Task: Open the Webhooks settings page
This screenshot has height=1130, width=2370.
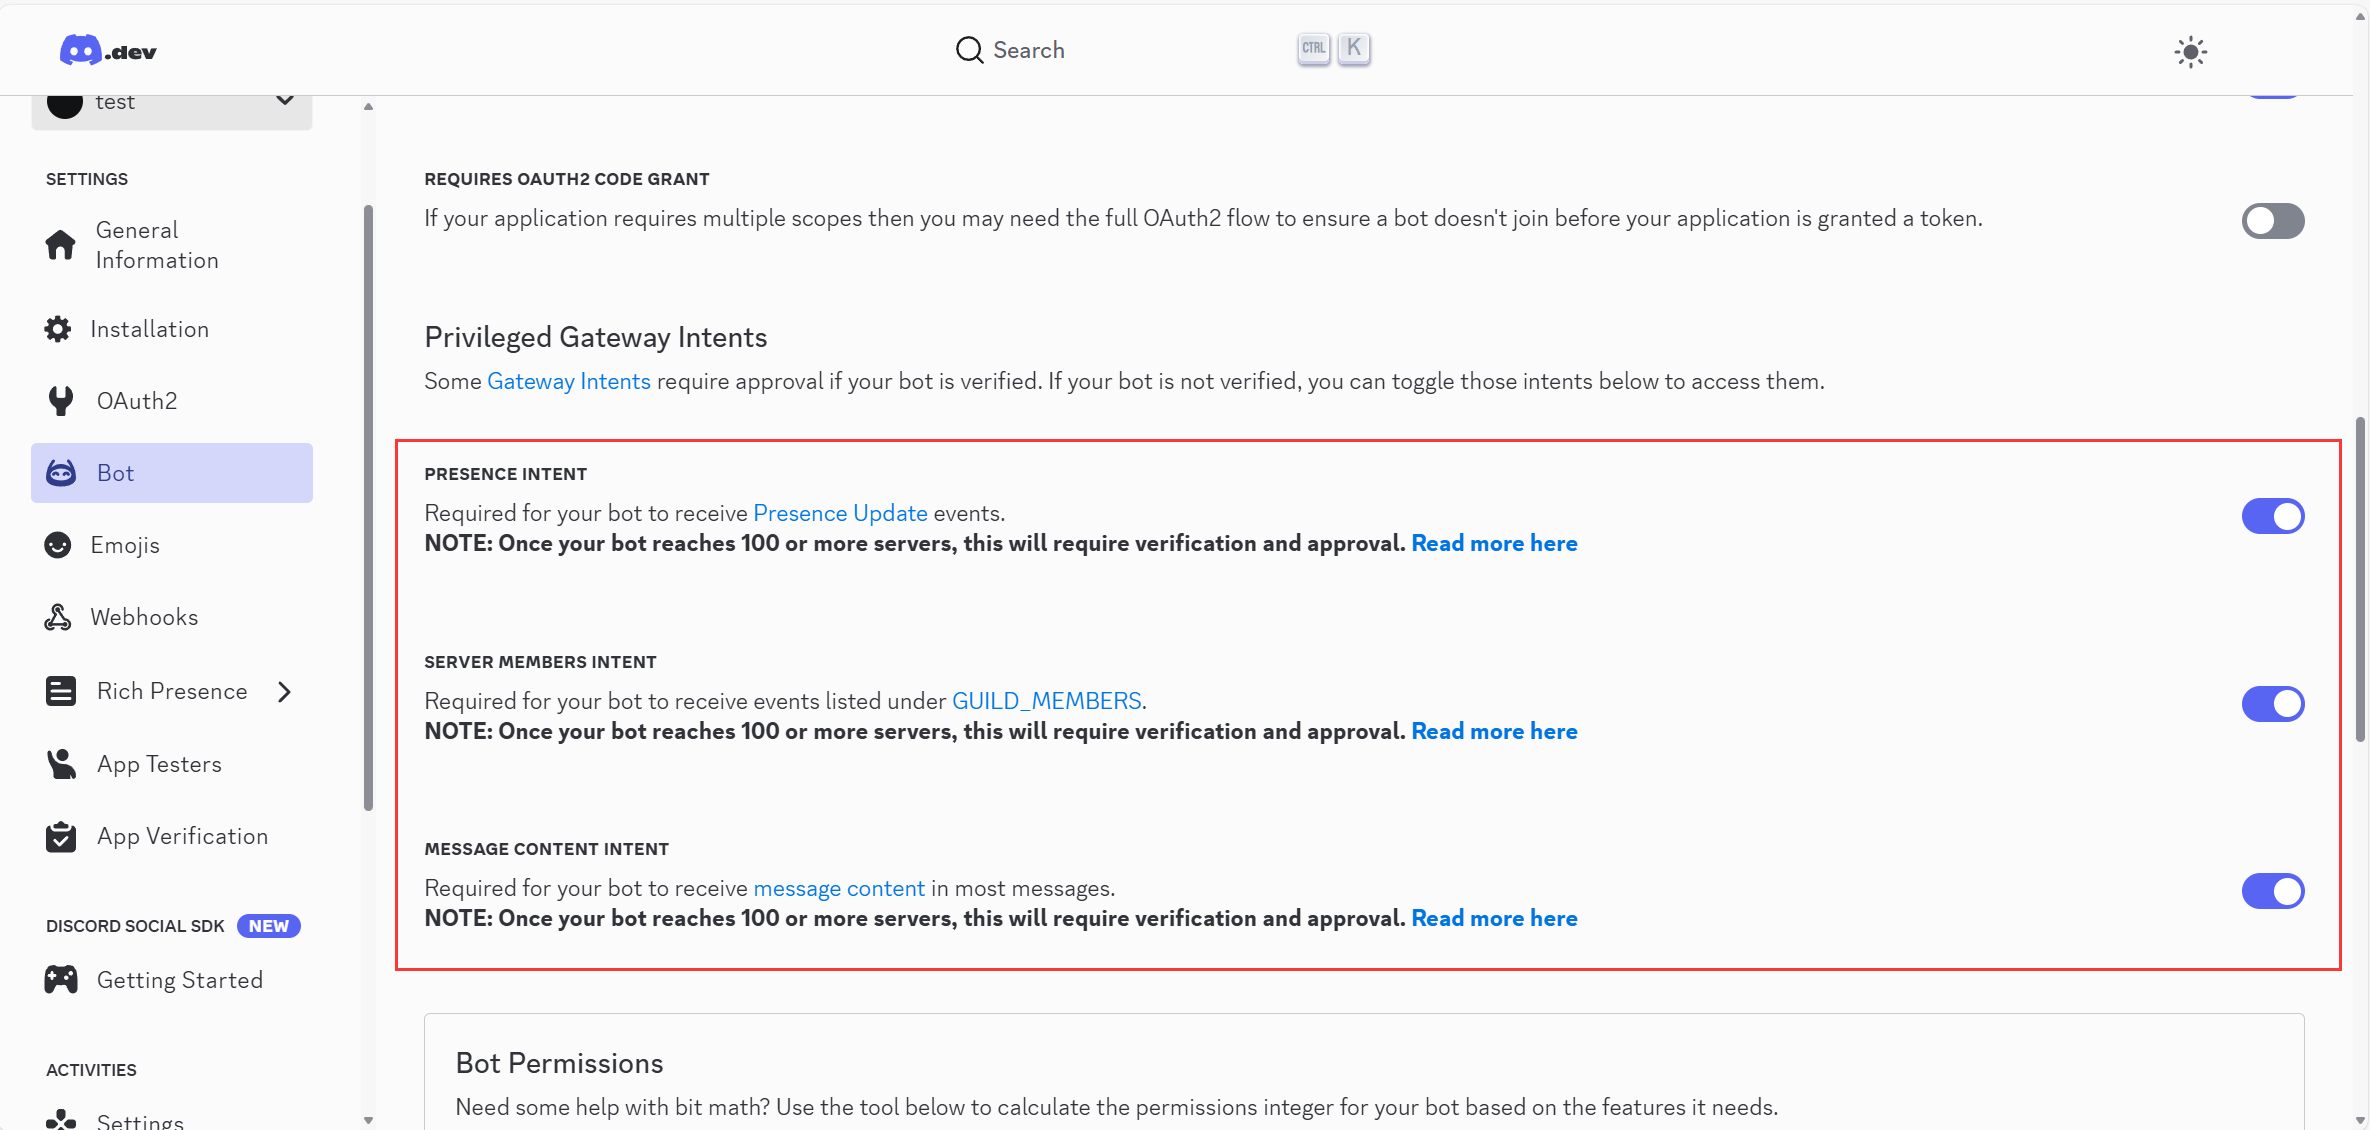Action: coord(172,617)
